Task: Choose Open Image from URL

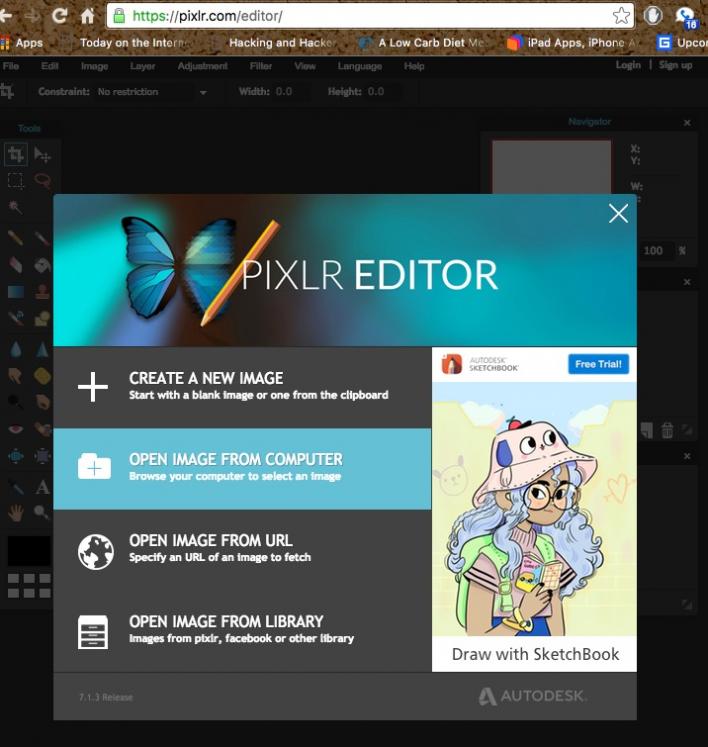Action: [242, 550]
